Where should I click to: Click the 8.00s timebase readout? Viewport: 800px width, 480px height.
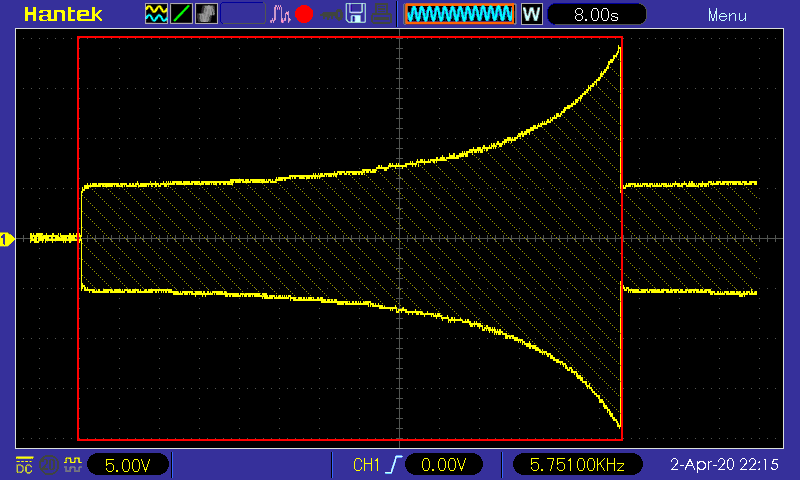(596, 14)
